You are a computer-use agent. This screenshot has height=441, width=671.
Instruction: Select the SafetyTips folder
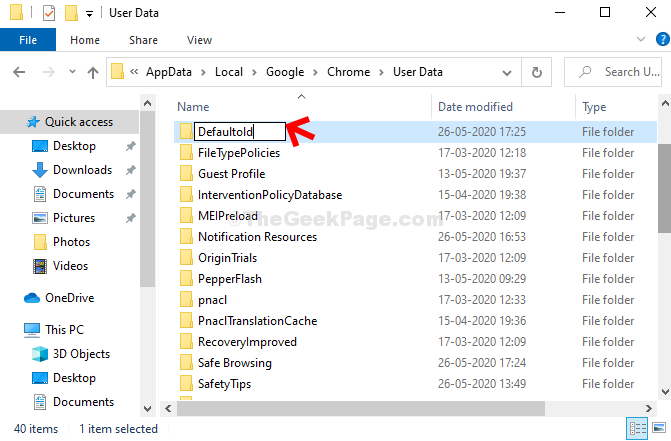point(224,384)
